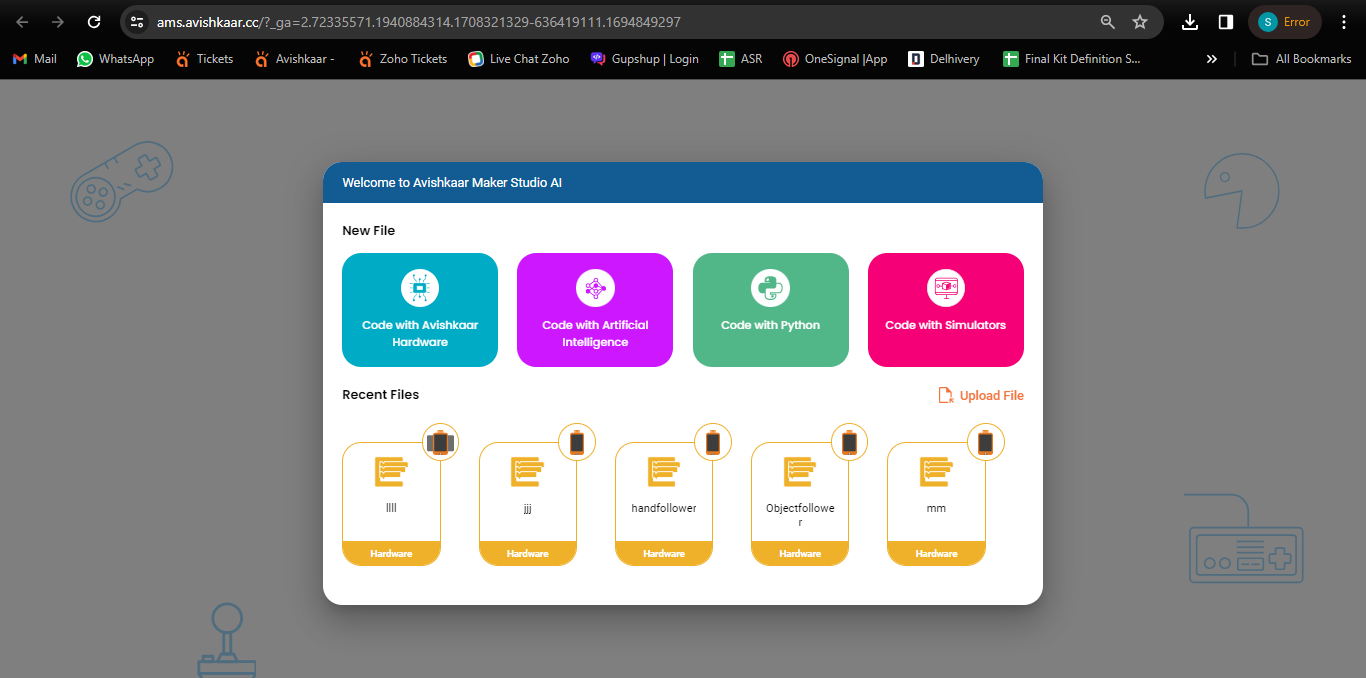Click Hardware label under handfollower file
Viewport: 1366px width, 678px height.
[x=664, y=553]
